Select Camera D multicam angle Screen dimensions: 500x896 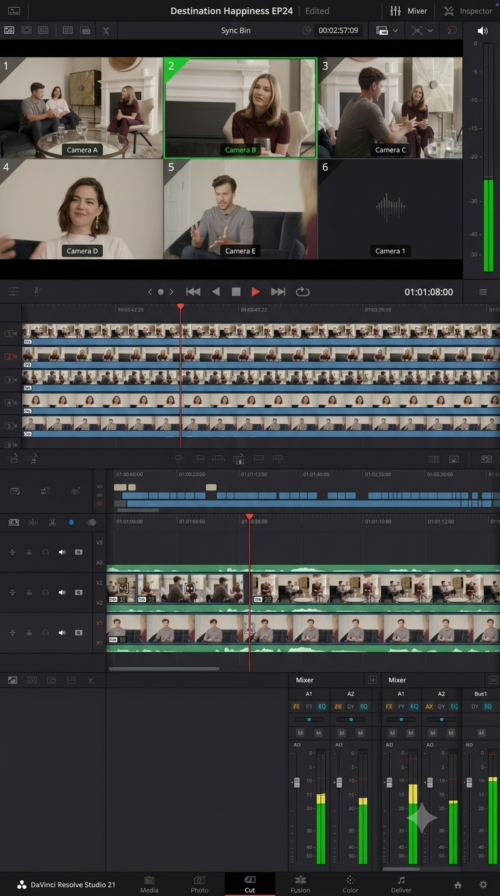[82, 209]
